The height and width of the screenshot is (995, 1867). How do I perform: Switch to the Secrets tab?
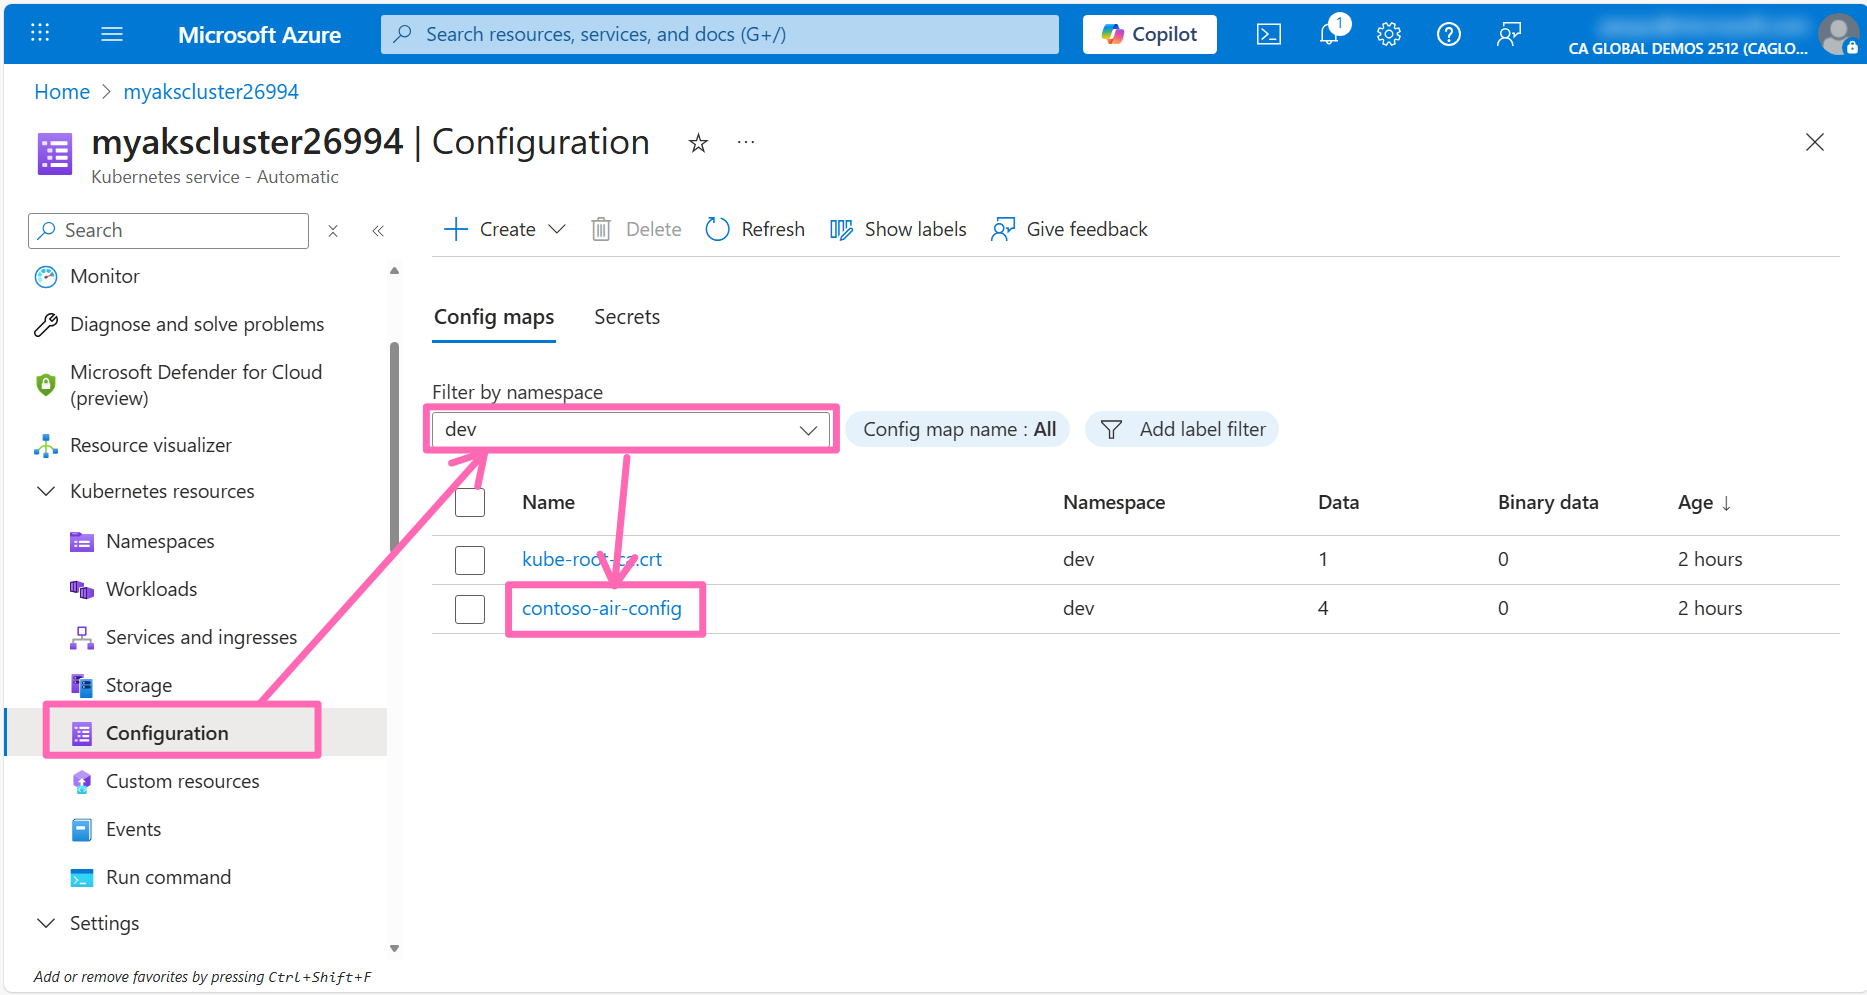[626, 317]
